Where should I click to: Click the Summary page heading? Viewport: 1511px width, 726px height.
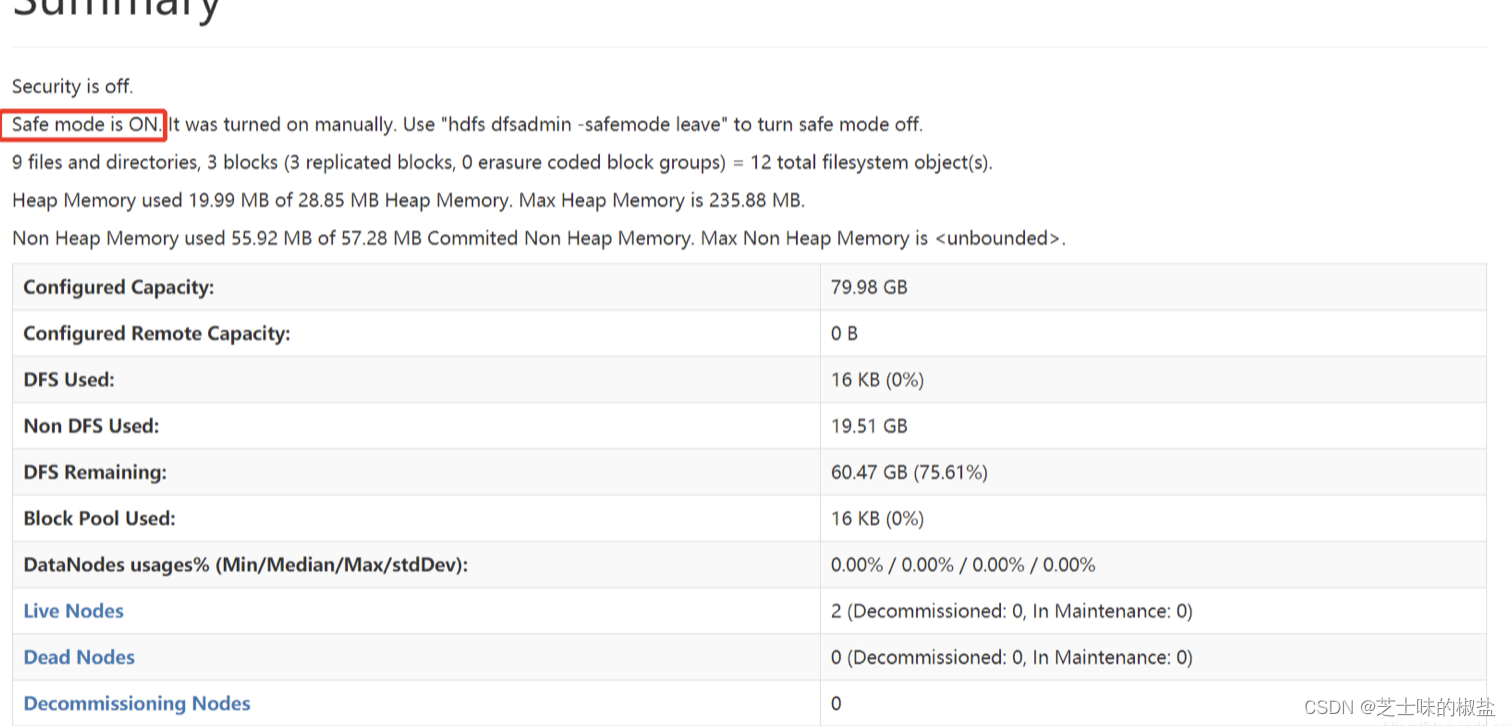pos(116,10)
